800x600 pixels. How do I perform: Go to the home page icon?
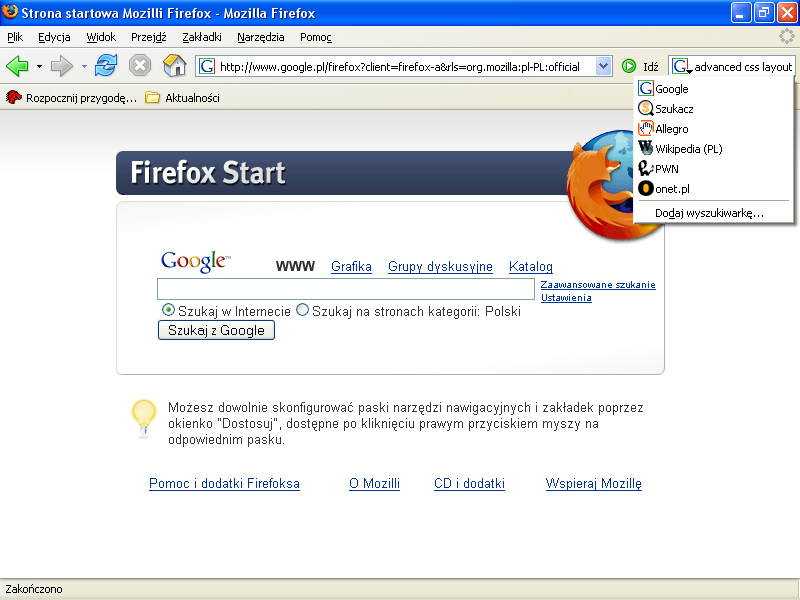(x=174, y=66)
